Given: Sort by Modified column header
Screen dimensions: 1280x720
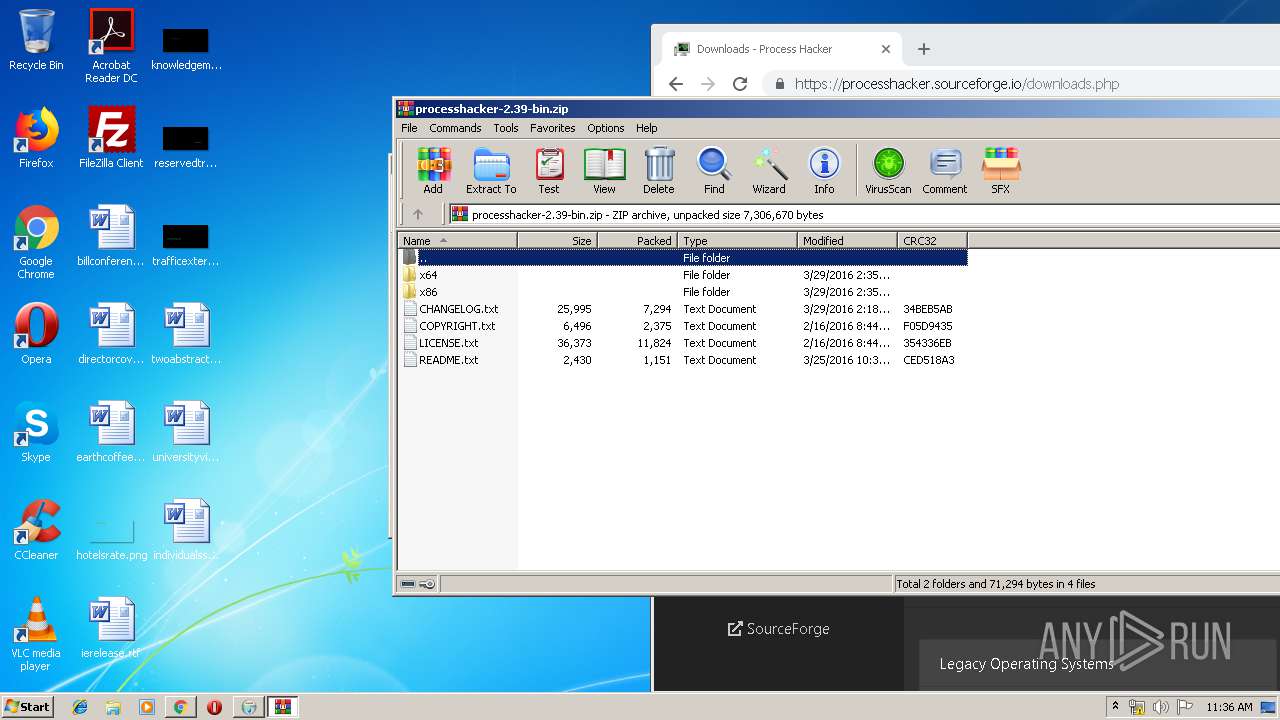Looking at the screenshot, I should click(848, 241).
